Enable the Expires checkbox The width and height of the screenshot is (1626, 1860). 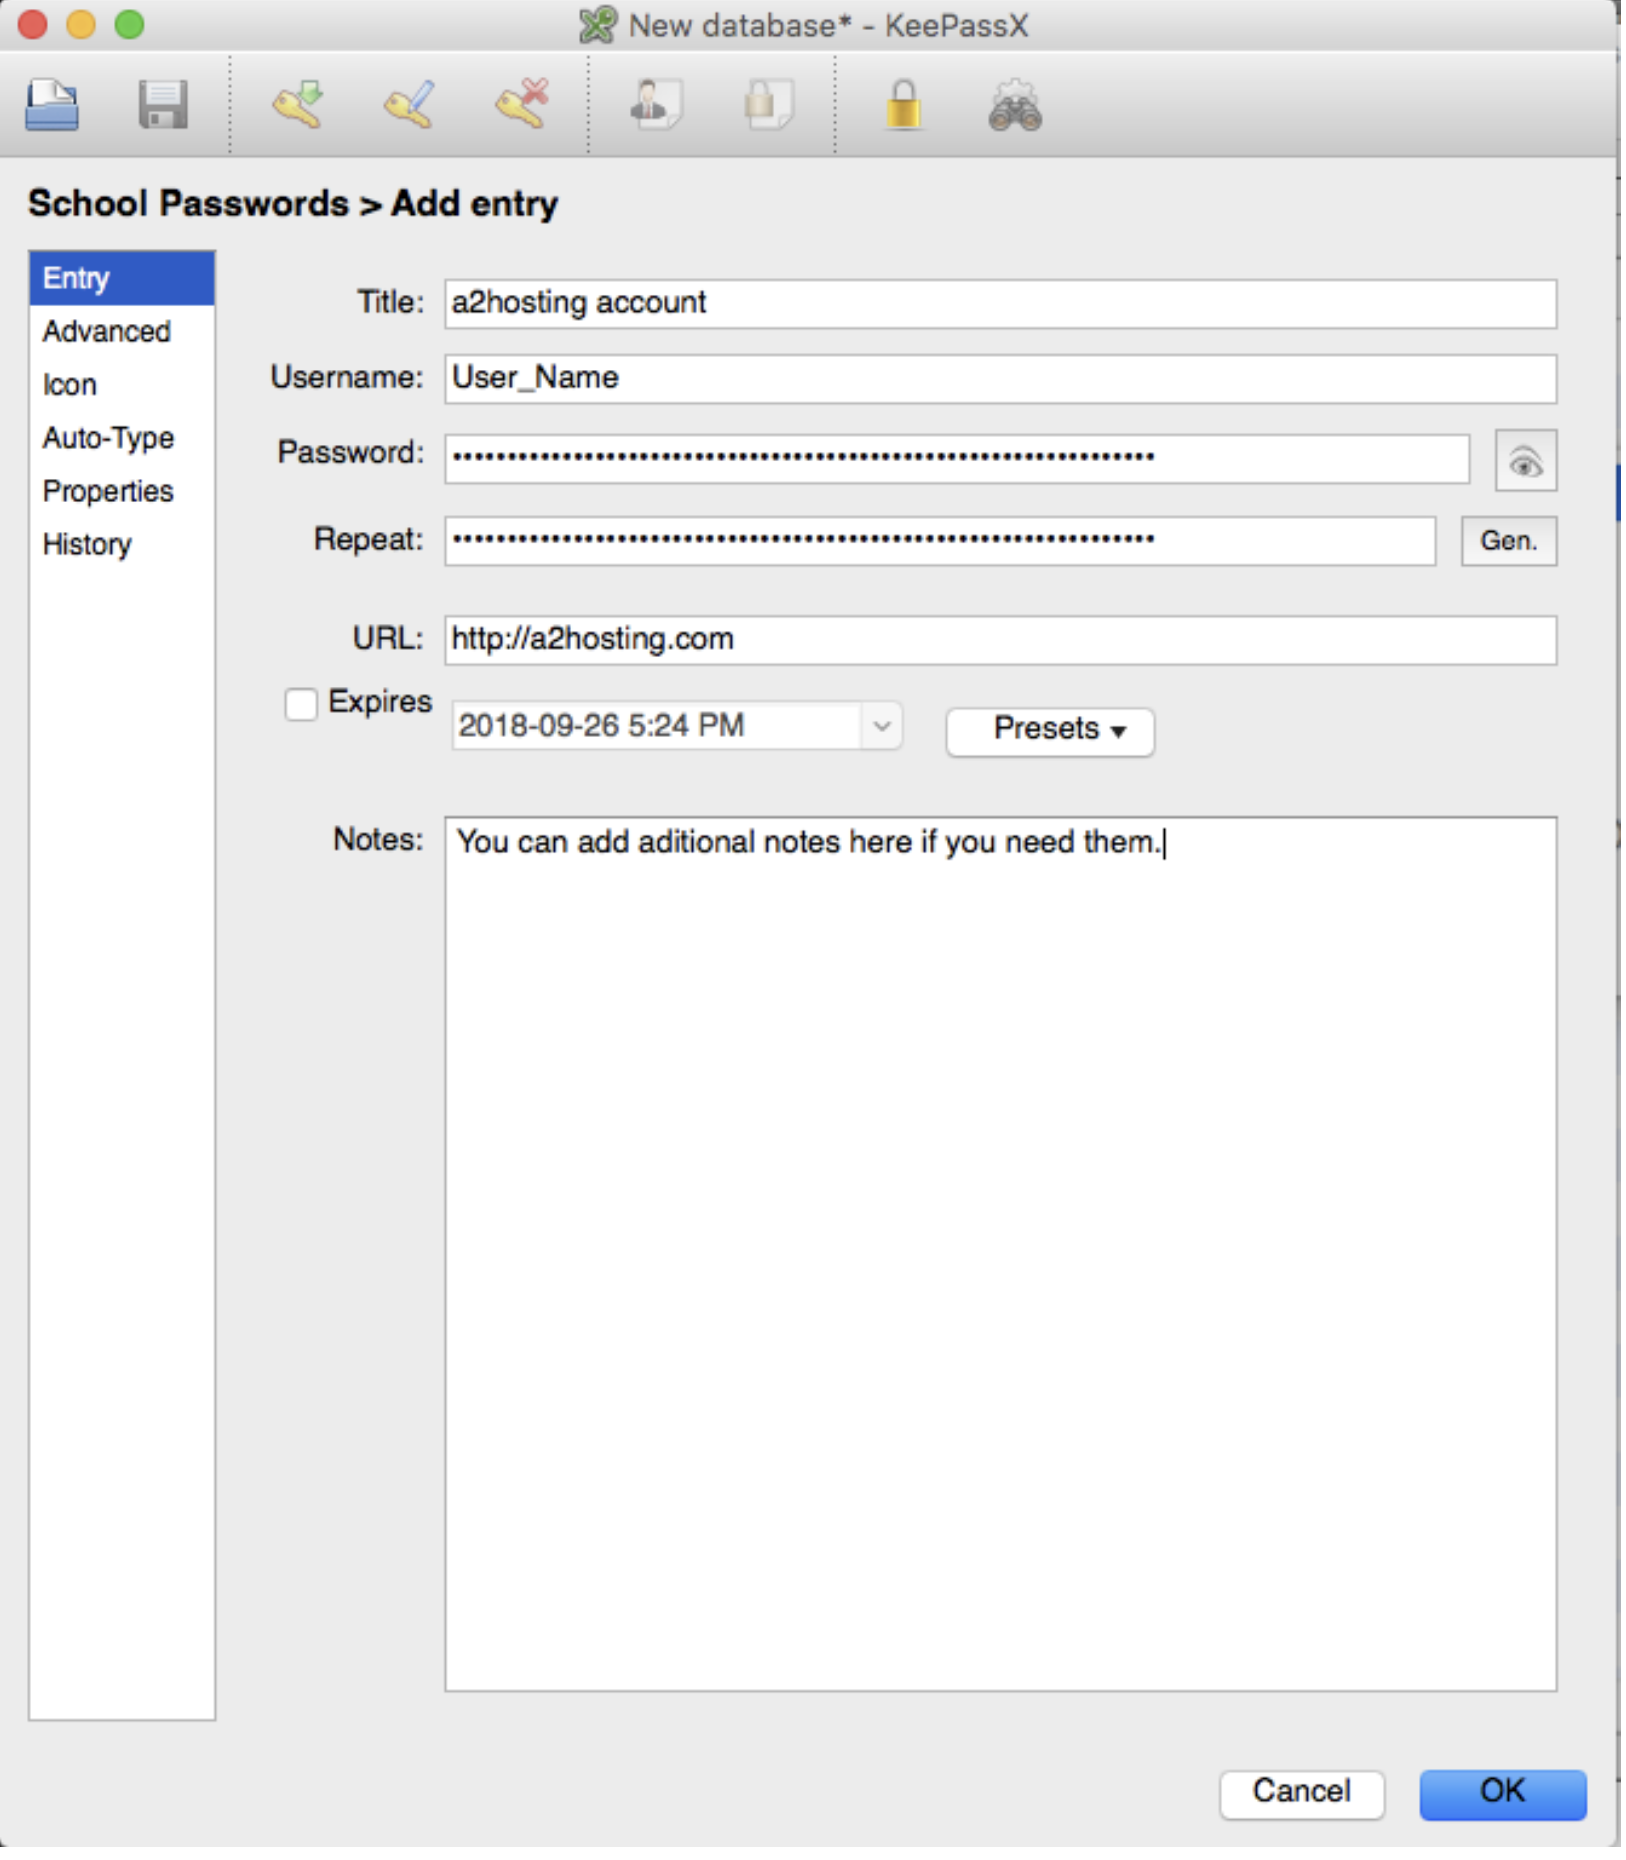pyautogui.click(x=301, y=704)
